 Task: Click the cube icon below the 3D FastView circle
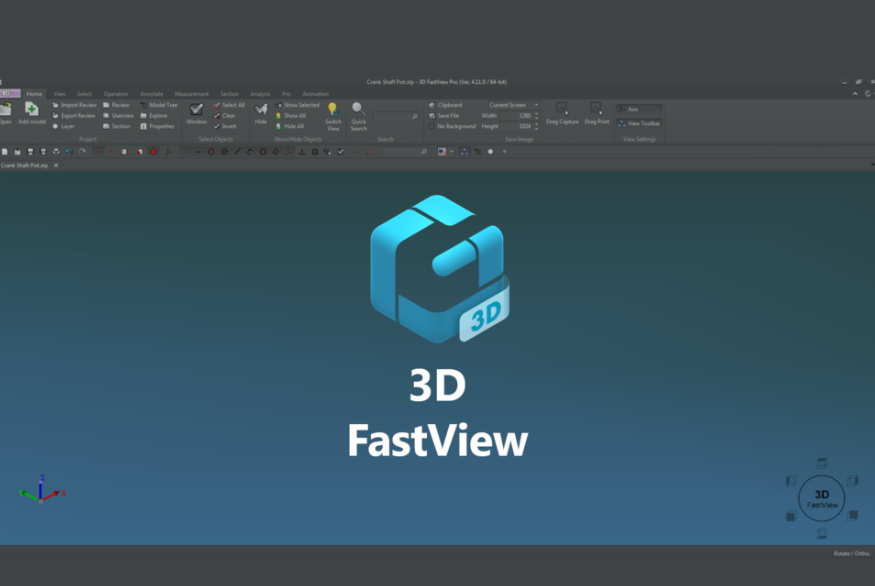(x=821, y=534)
